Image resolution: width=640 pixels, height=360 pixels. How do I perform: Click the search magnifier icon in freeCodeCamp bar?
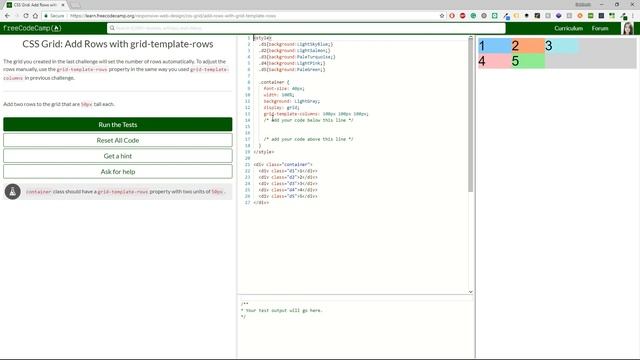[x=112, y=28]
